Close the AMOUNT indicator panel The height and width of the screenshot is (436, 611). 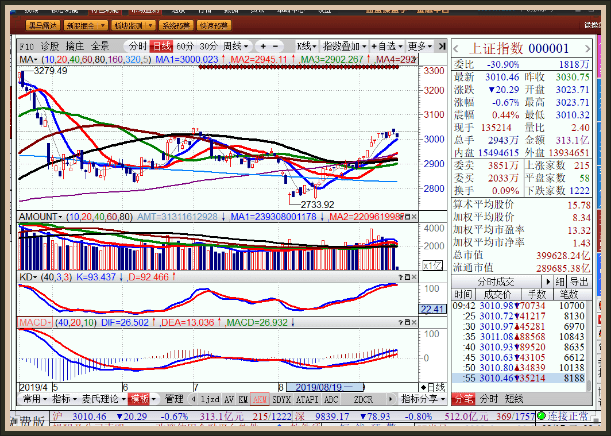click(x=414, y=217)
